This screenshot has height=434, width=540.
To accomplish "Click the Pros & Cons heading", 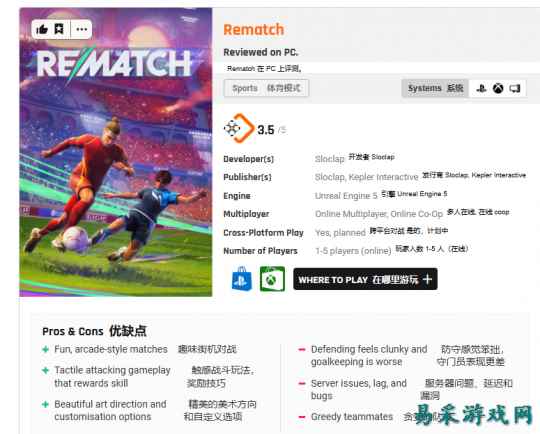I will click(x=73, y=331).
